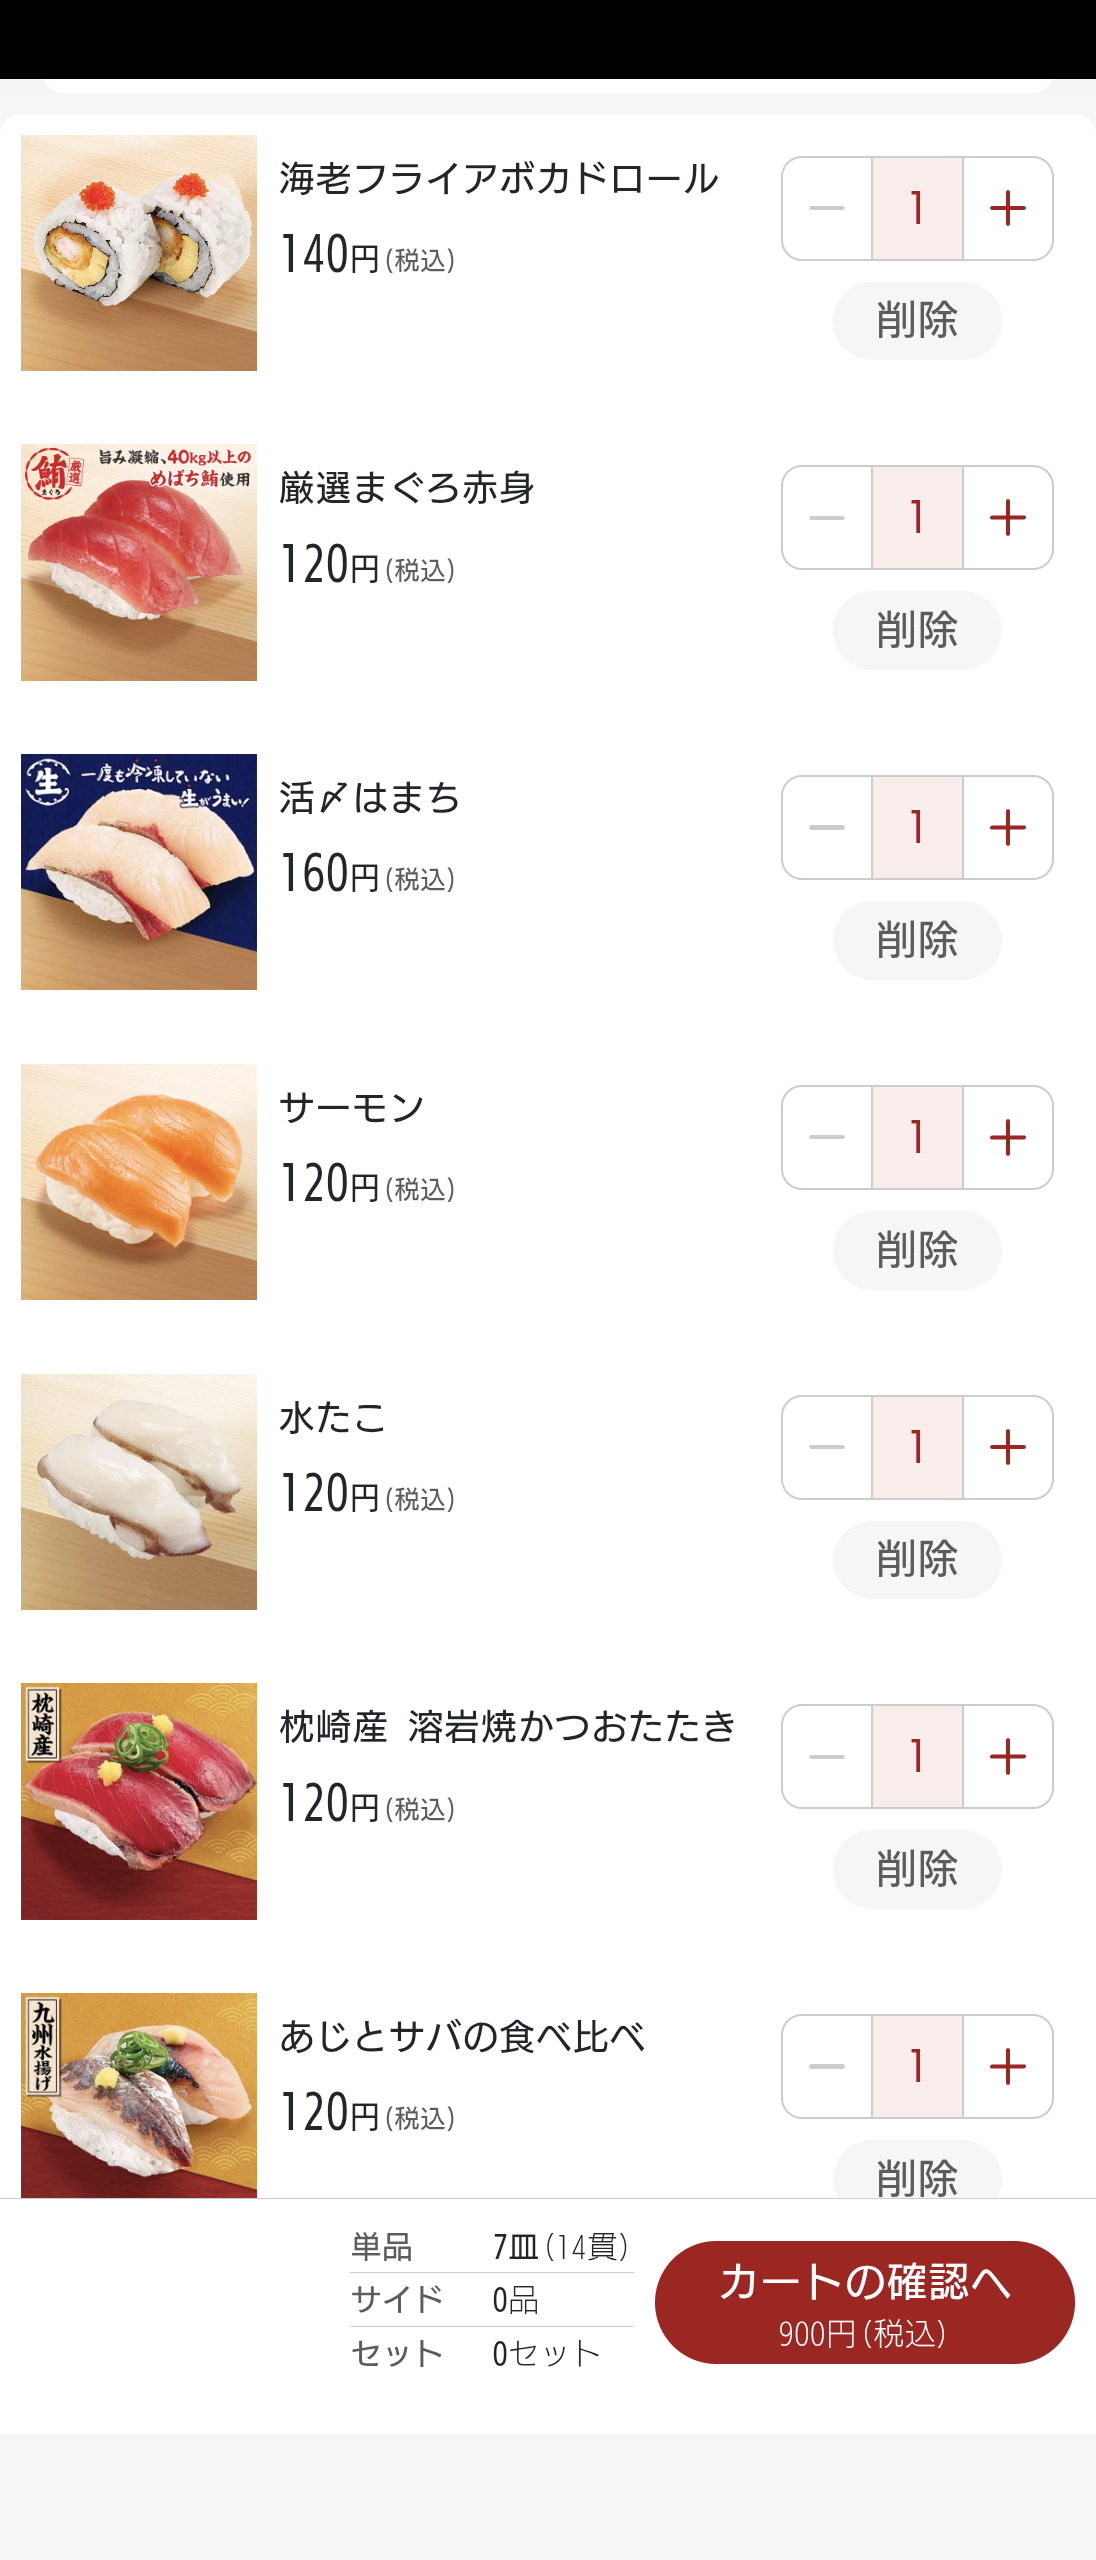Image resolution: width=1096 pixels, height=2560 pixels.
Task: Open 海老フライアボカドロール photo
Action: coord(139,253)
